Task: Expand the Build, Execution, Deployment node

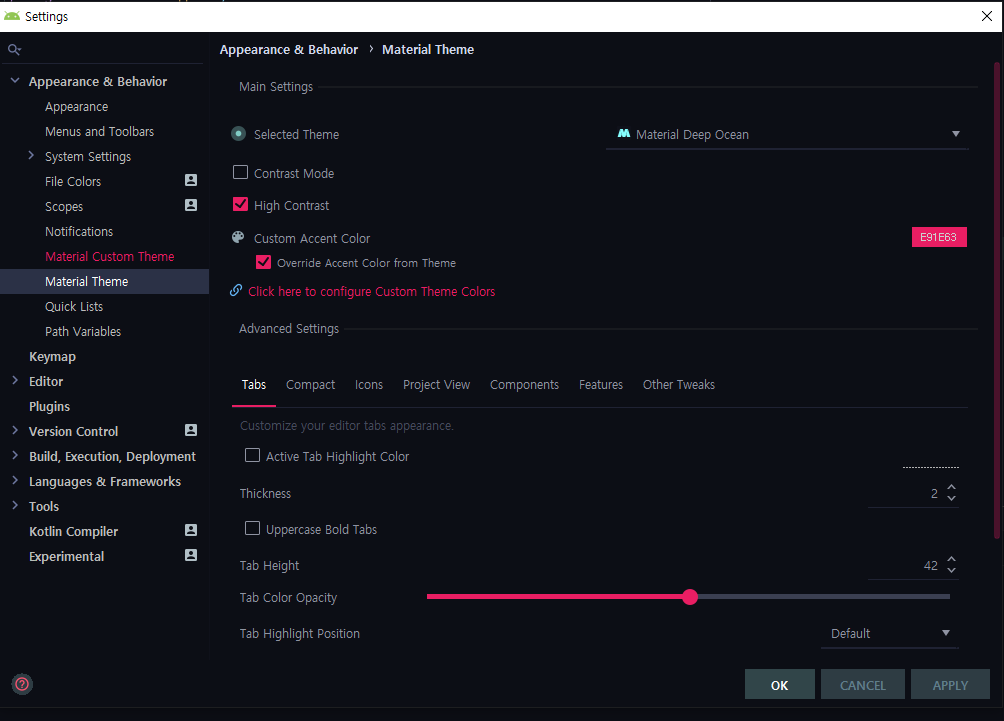Action: pos(15,455)
